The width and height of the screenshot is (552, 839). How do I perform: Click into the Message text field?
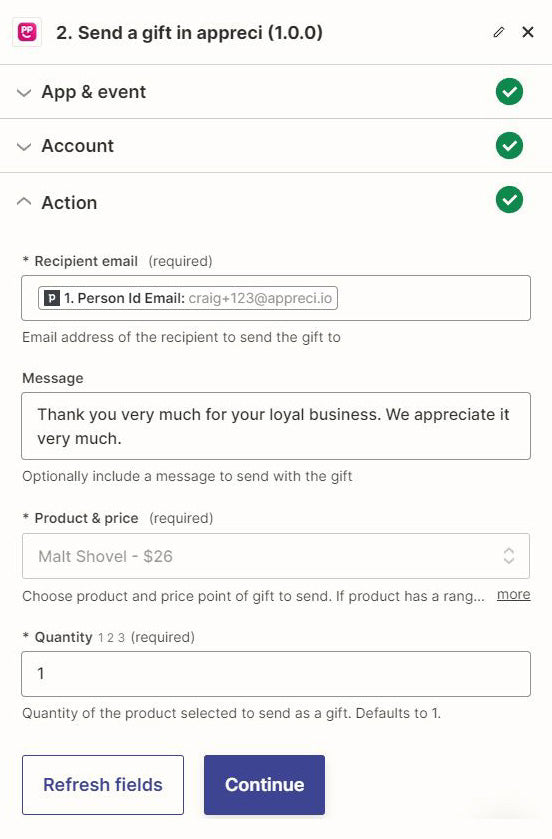point(276,426)
